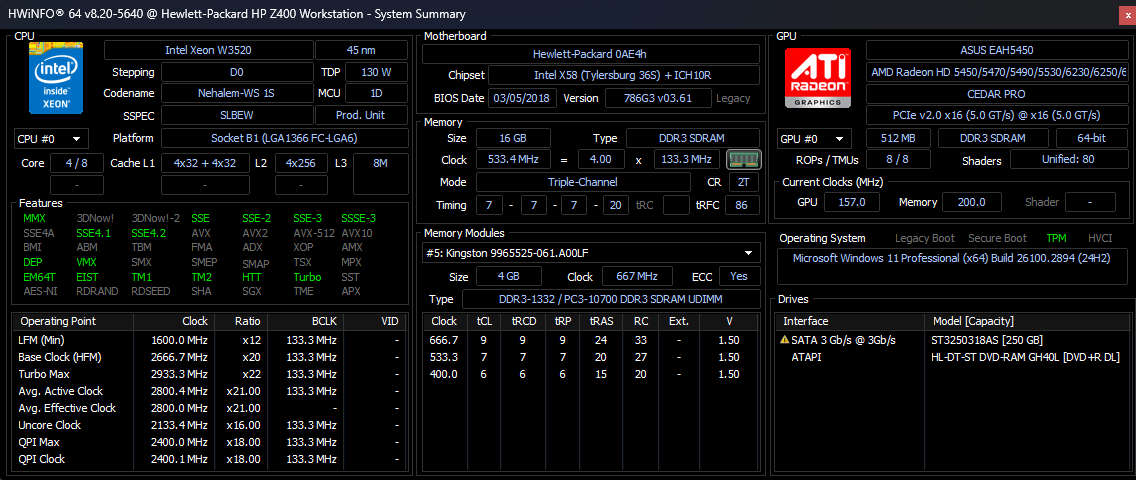Click the ATI Radeon Graphics logo
1136x480 pixels.
coord(817,79)
